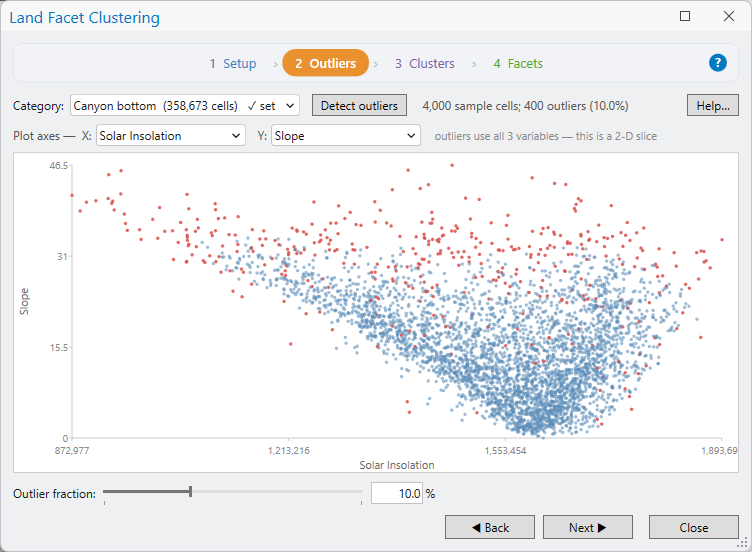Click the Solar Insolation axis title below the plot

(x=397, y=465)
